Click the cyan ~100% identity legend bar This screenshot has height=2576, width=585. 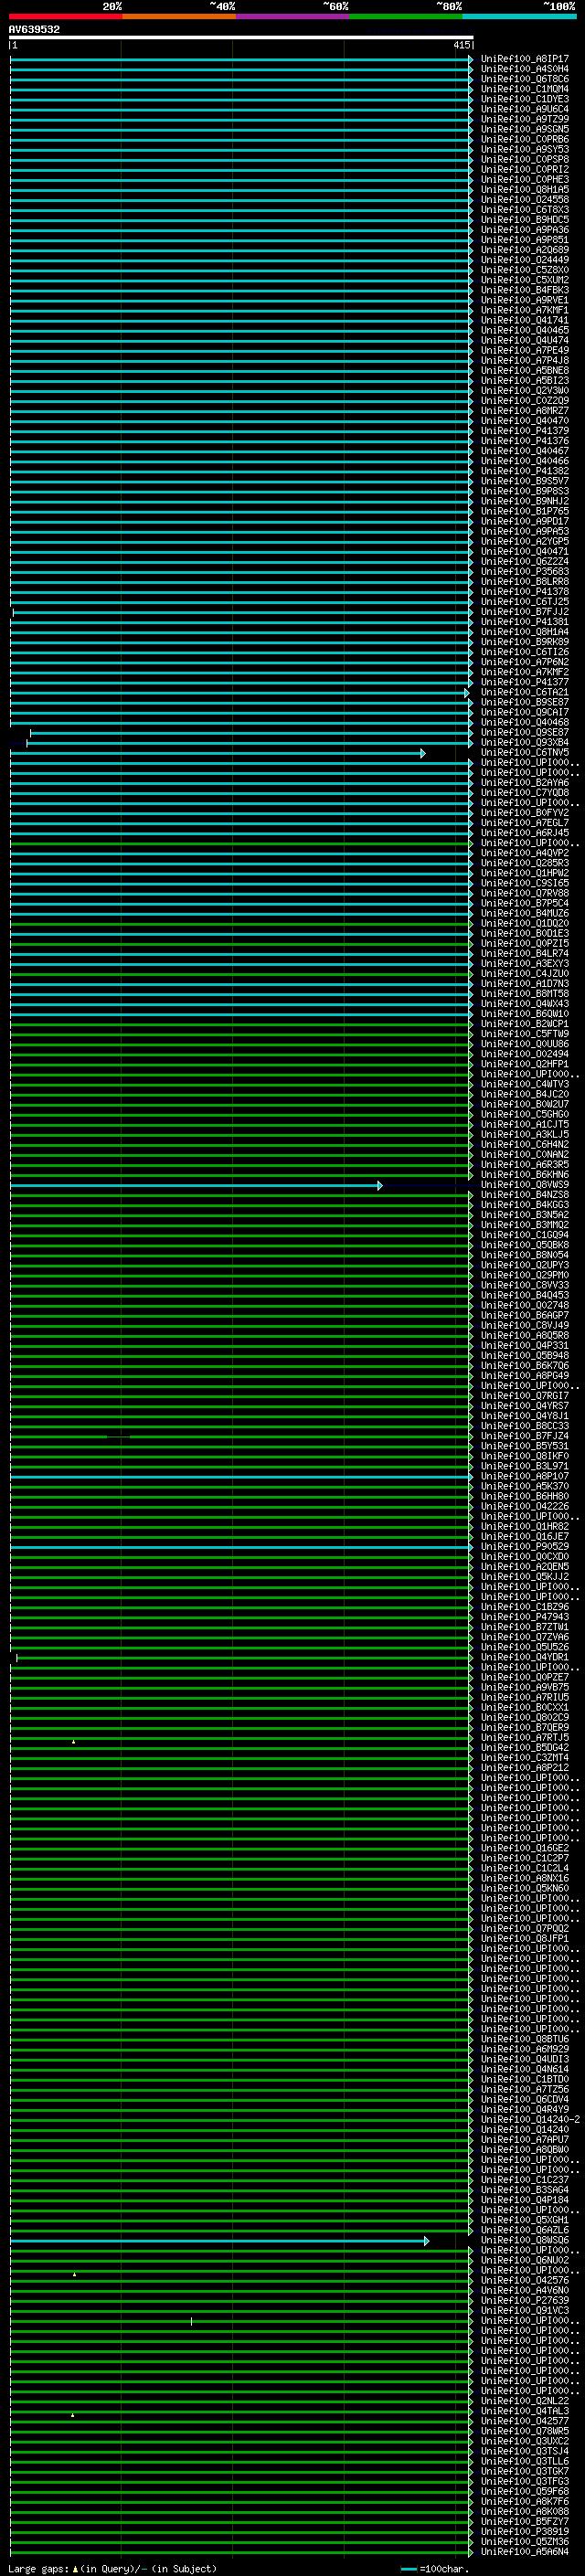[520, 16]
